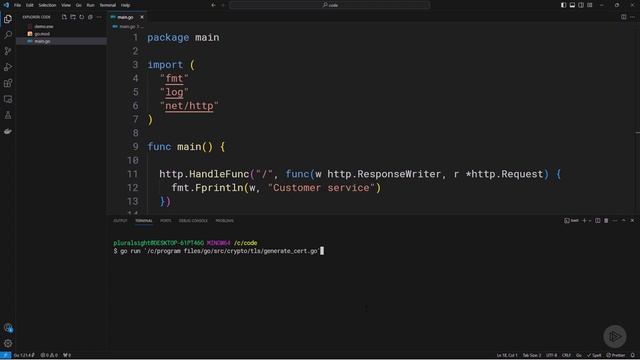Open the Source Control view
Viewport: 640px width, 360px height.
(8, 51)
